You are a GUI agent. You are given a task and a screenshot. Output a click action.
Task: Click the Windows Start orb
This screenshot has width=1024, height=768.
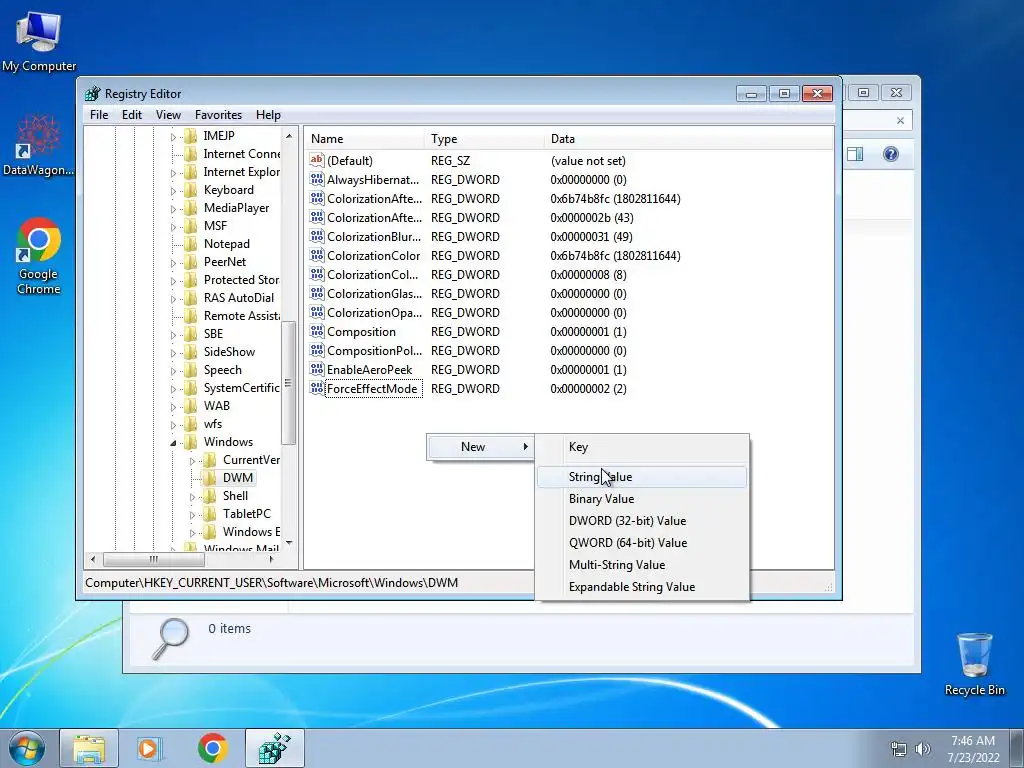[x=27, y=748]
